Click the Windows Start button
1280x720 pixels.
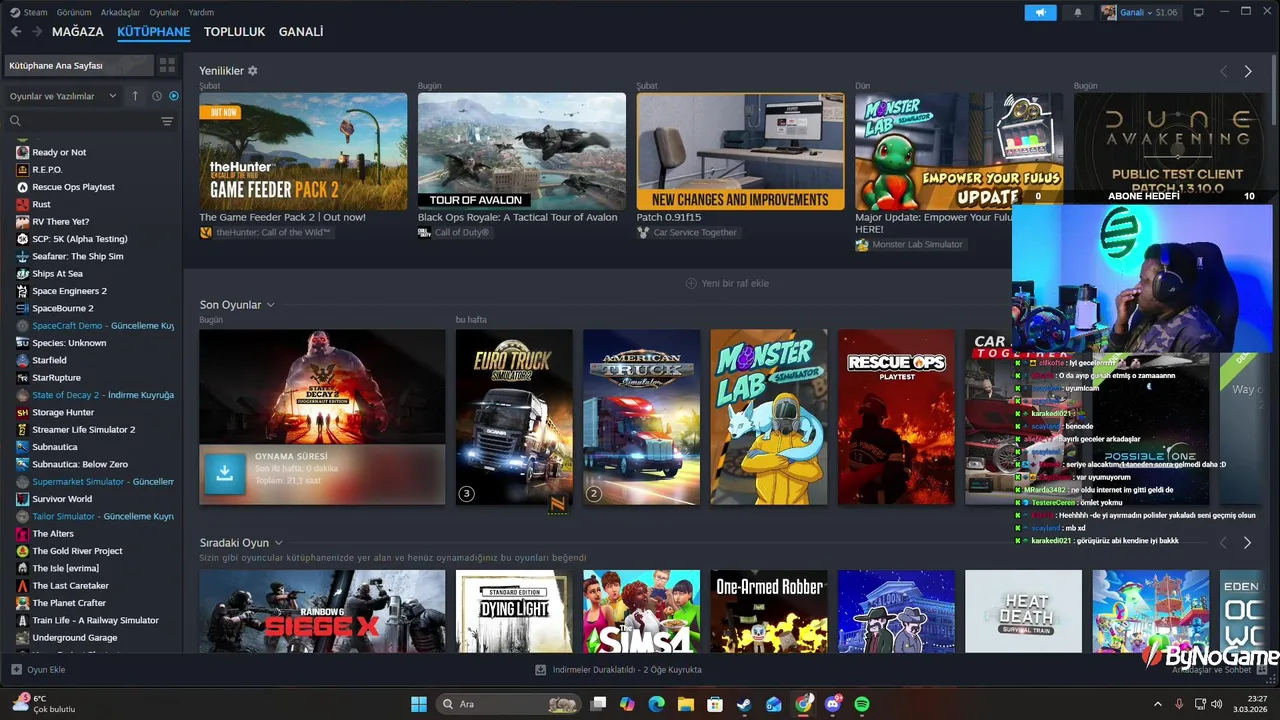pos(419,704)
